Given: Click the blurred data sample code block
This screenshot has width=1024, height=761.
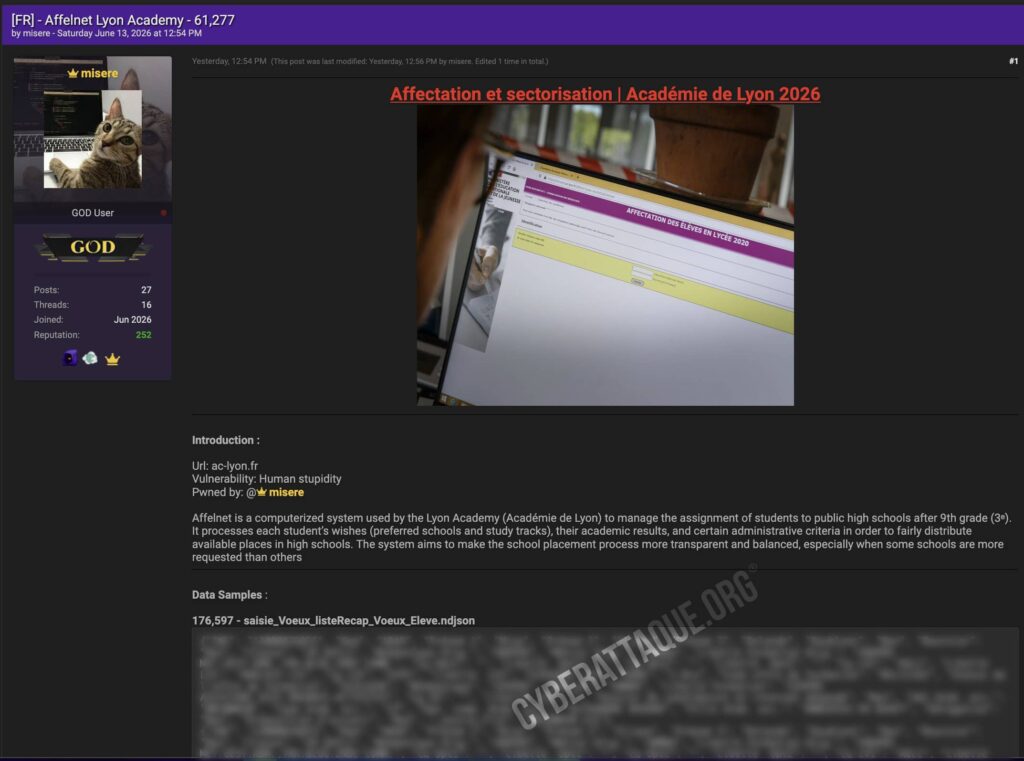Looking at the screenshot, I should [605, 693].
